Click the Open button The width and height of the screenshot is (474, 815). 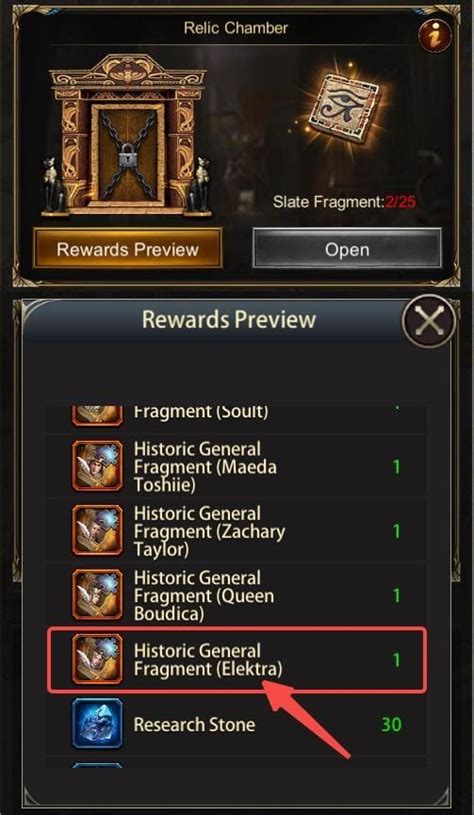(x=347, y=249)
